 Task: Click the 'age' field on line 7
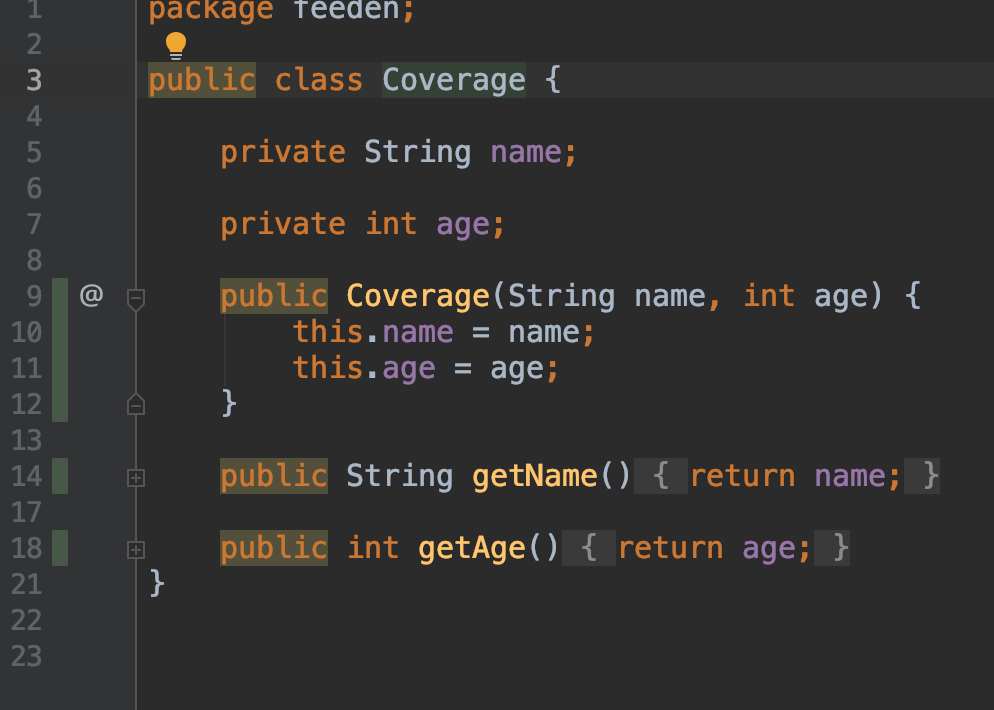(x=463, y=226)
